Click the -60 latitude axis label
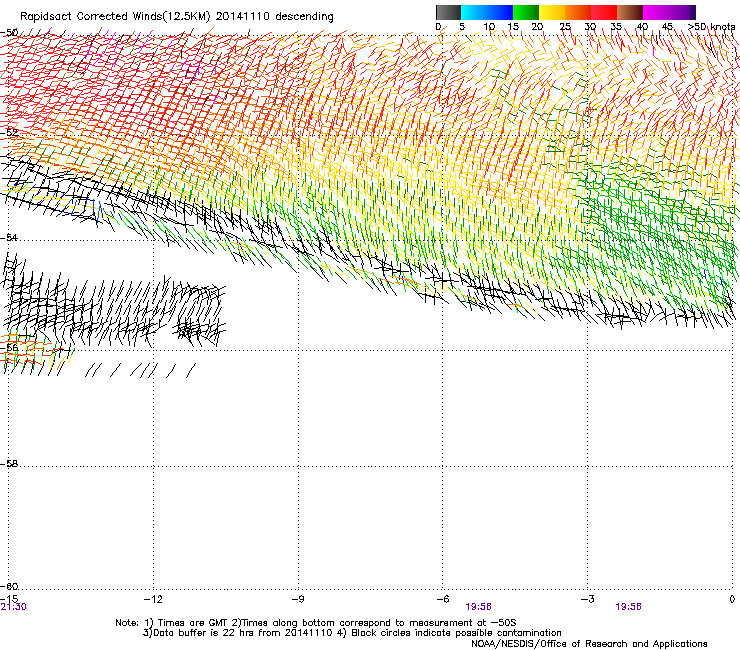The width and height of the screenshot is (740, 650). 9,586
